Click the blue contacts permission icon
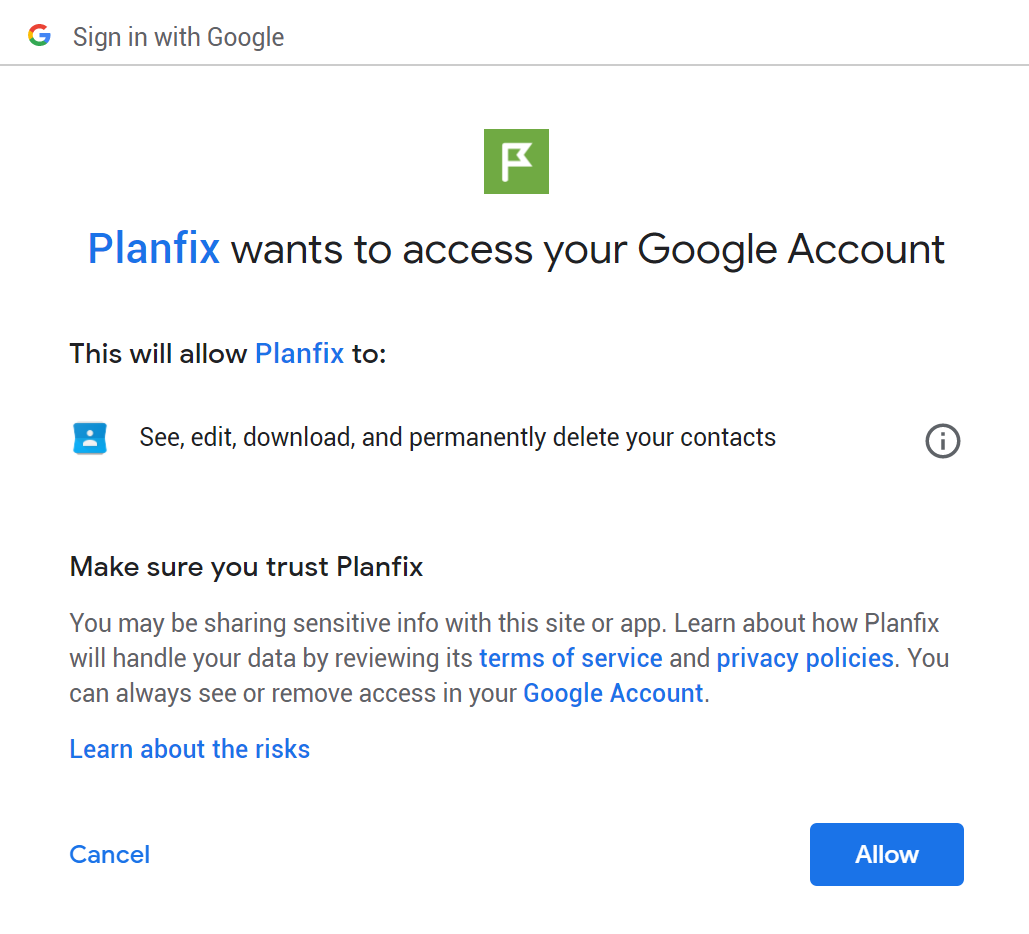The height and width of the screenshot is (934, 1029). pyautogui.click(x=90, y=438)
